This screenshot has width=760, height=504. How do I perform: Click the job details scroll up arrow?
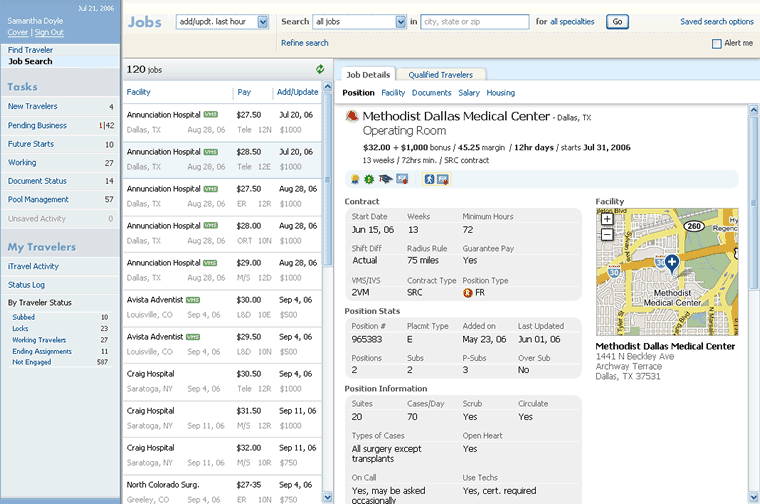pos(753,110)
